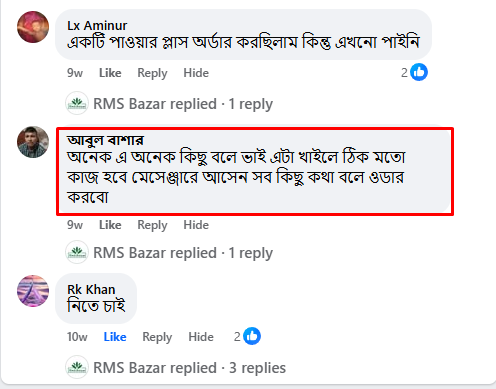Click the 9w timestamp on আবুল বাশার's comment
The height and width of the screenshot is (389, 496).
click(75, 225)
